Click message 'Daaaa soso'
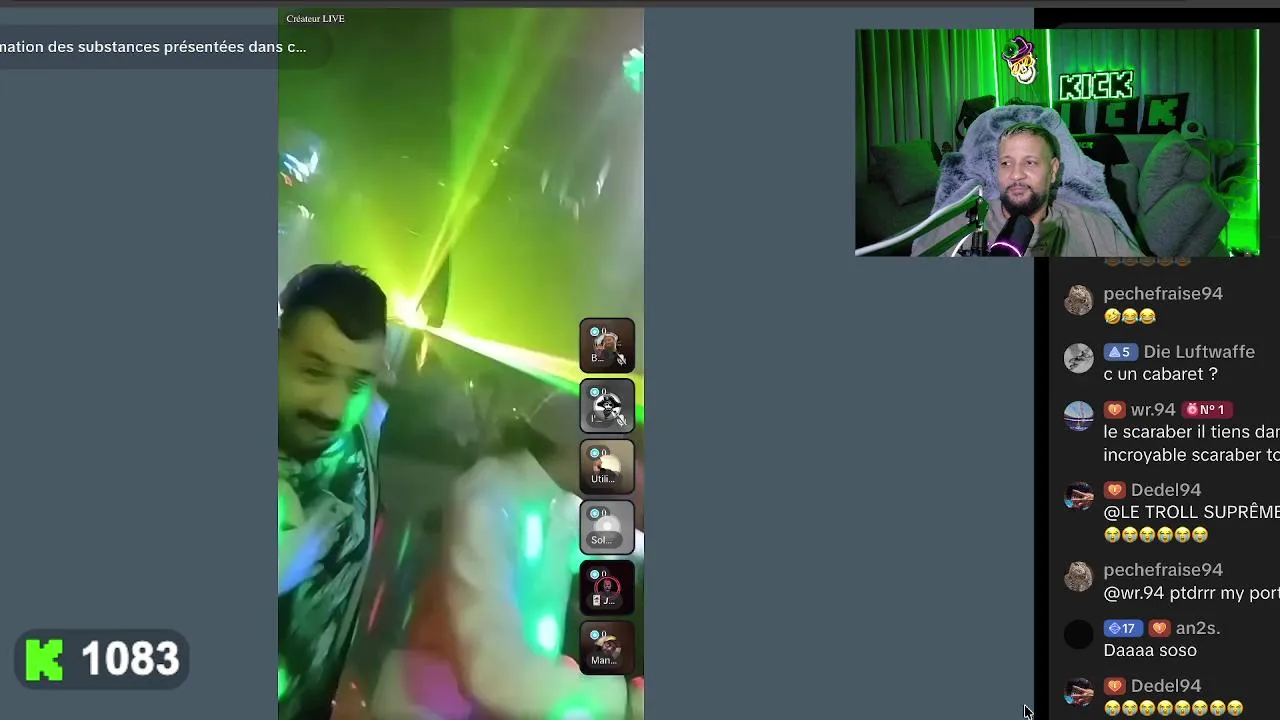The width and height of the screenshot is (1280, 720). [1150, 650]
